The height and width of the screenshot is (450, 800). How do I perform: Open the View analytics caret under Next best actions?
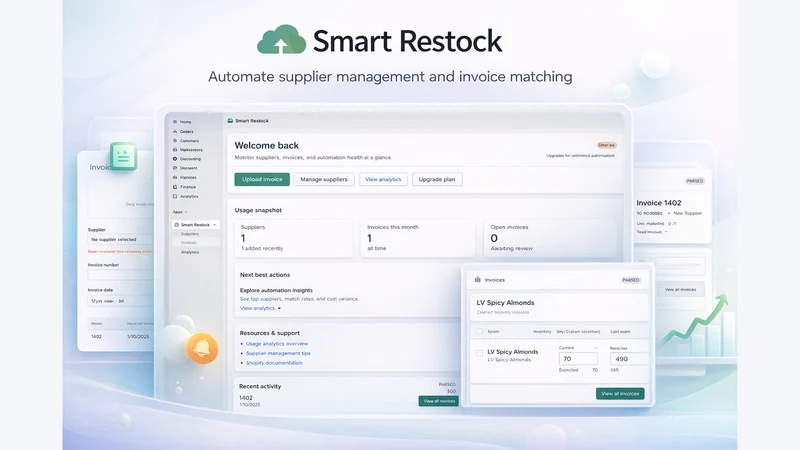tap(279, 309)
